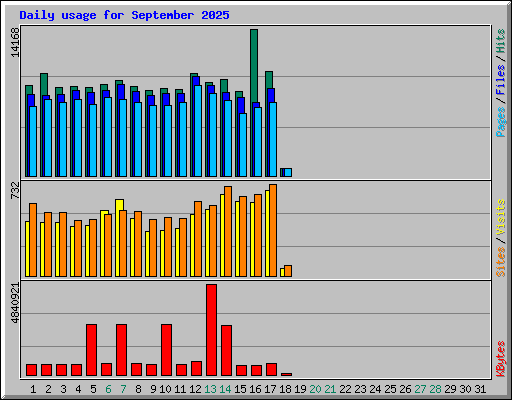Image resolution: width=512 pixels, height=400 pixels.
Task: Click day label 16 on the x-axis
Action: click(x=255, y=389)
